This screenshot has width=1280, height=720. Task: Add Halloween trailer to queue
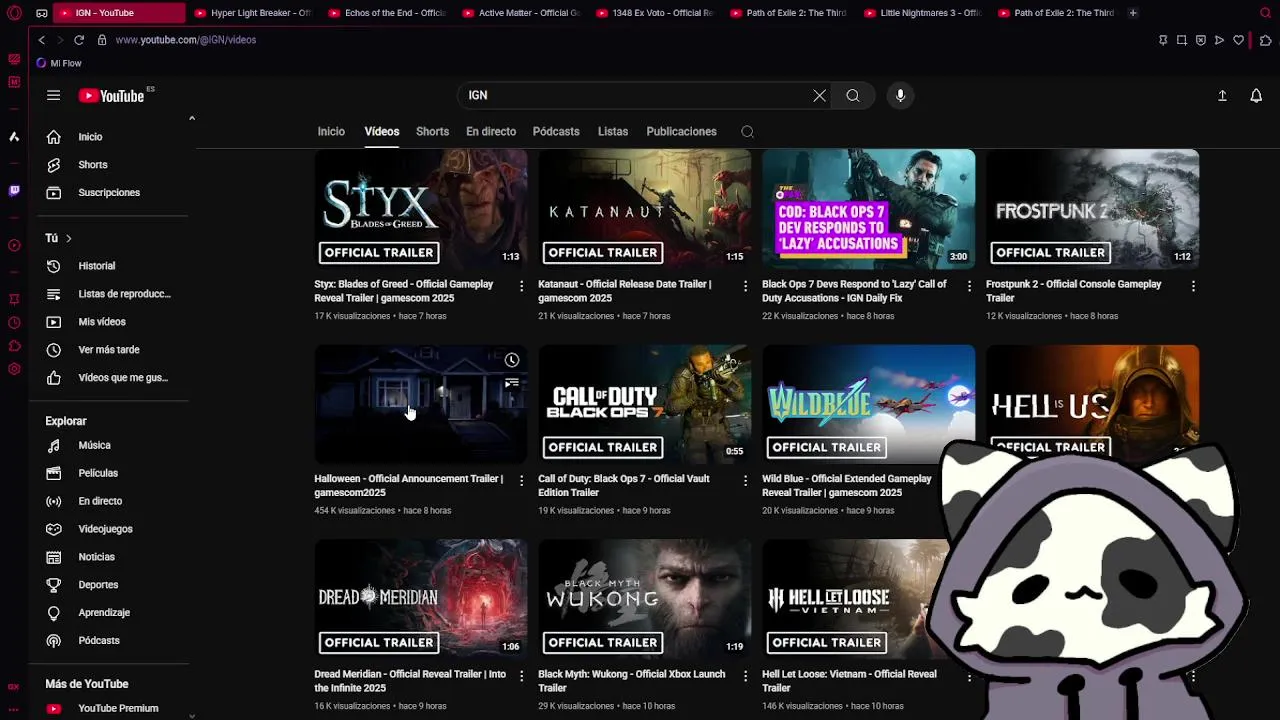click(512, 383)
